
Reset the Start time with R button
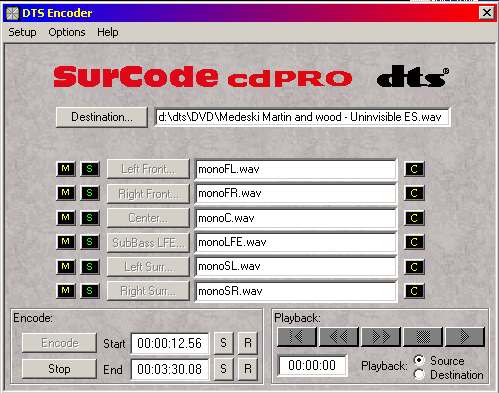point(248,343)
